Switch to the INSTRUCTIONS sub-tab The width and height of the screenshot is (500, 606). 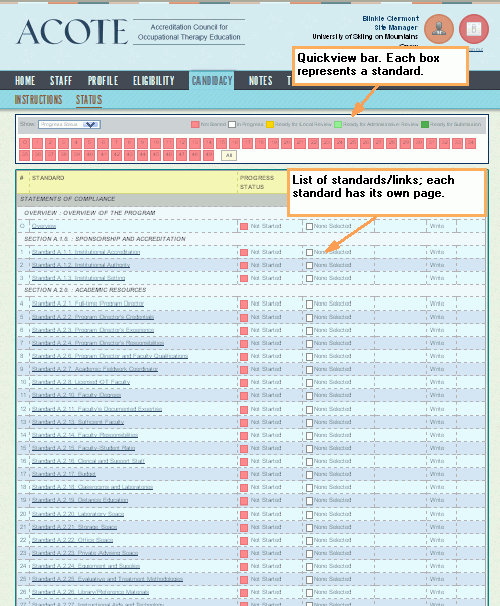(38, 100)
